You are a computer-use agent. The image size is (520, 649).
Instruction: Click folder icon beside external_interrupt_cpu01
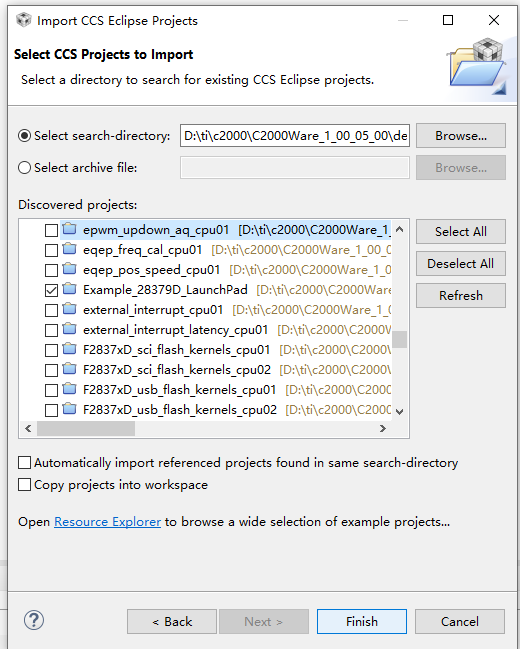point(70,309)
